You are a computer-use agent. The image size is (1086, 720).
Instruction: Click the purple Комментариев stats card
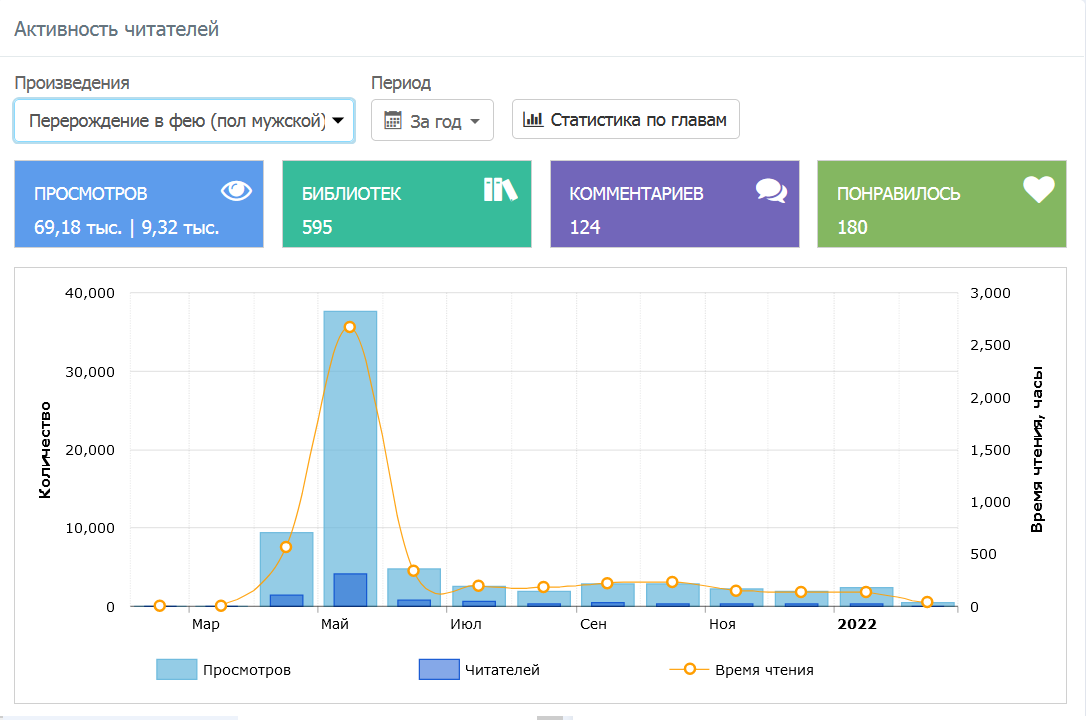point(675,204)
